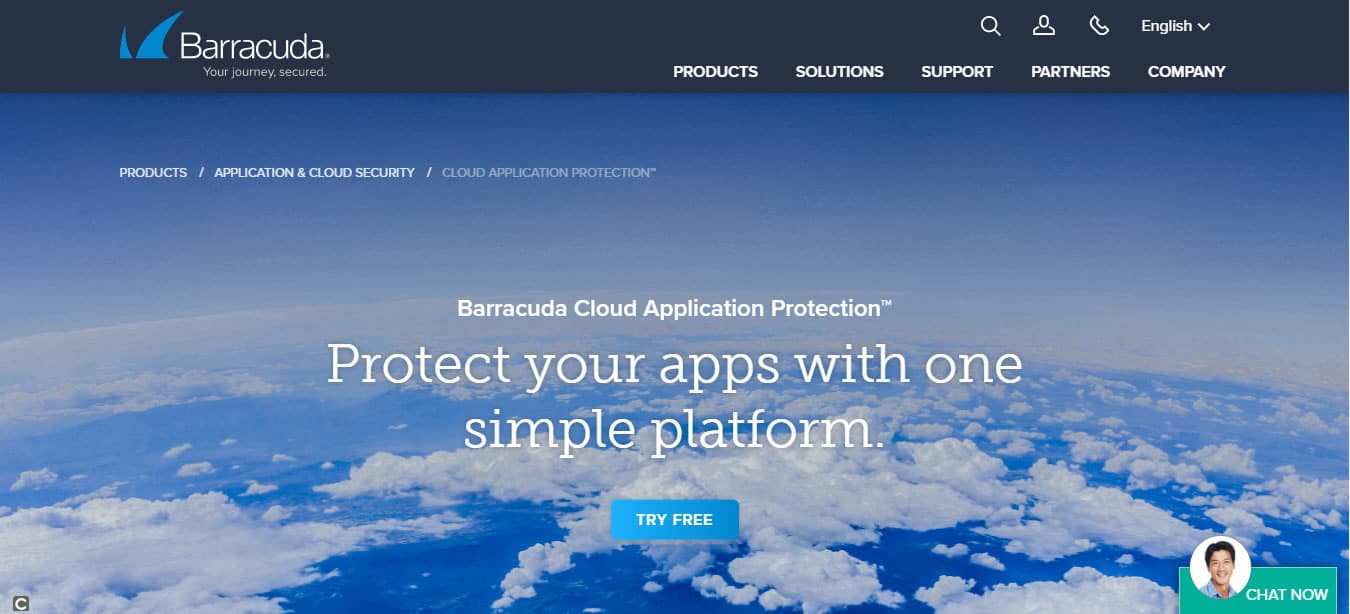1350x614 pixels.
Task: Open Application & Cloud Security breadcrumb
Action: pyautogui.click(x=314, y=173)
